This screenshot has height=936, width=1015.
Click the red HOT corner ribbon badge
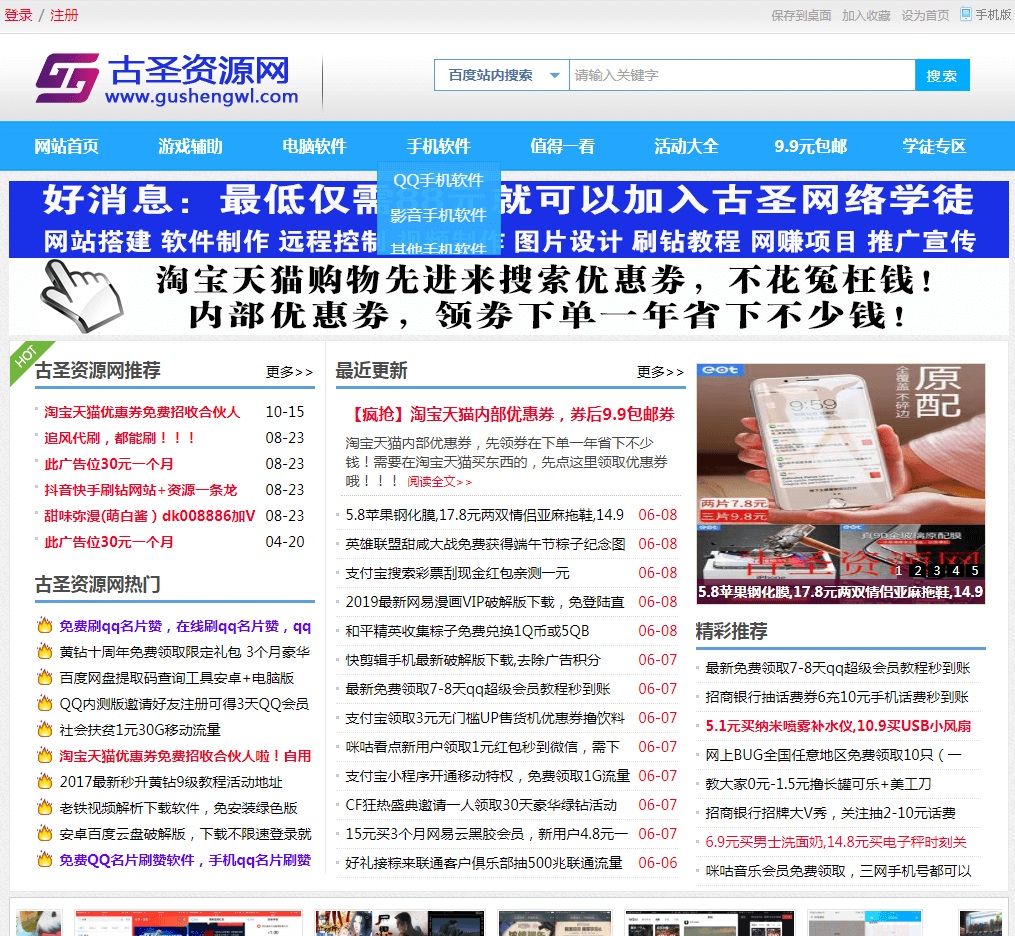click(24, 360)
